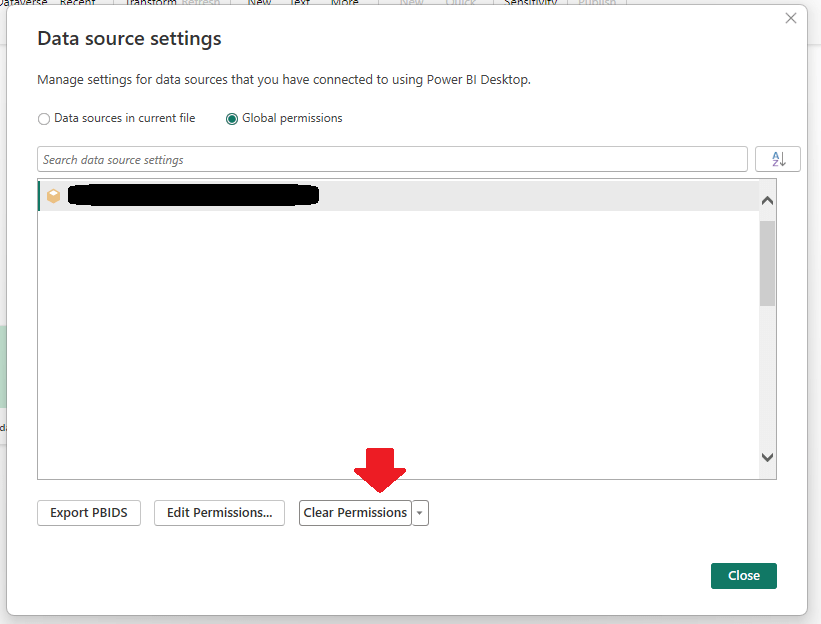Click the data source list scrollbar thumb
This screenshot has width=821, height=624.
point(767,262)
